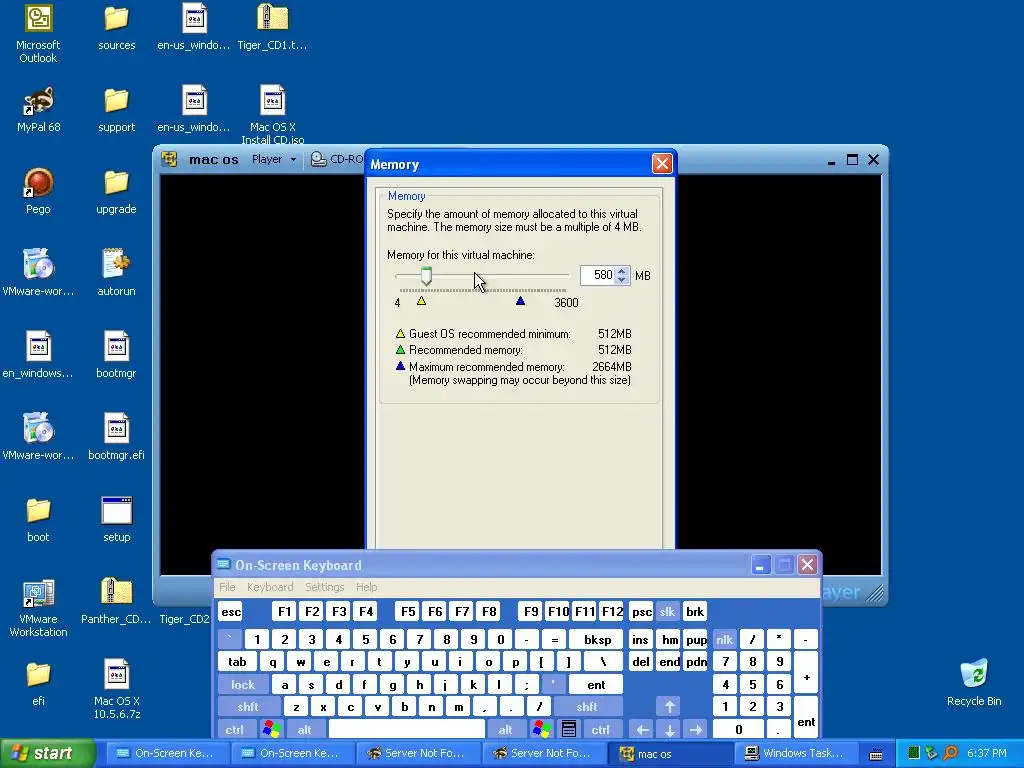Click the CD-ROM device icon in VMware Player
Image resolution: width=1024 pixels, height=768 pixels.
pyautogui.click(x=318, y=159)
